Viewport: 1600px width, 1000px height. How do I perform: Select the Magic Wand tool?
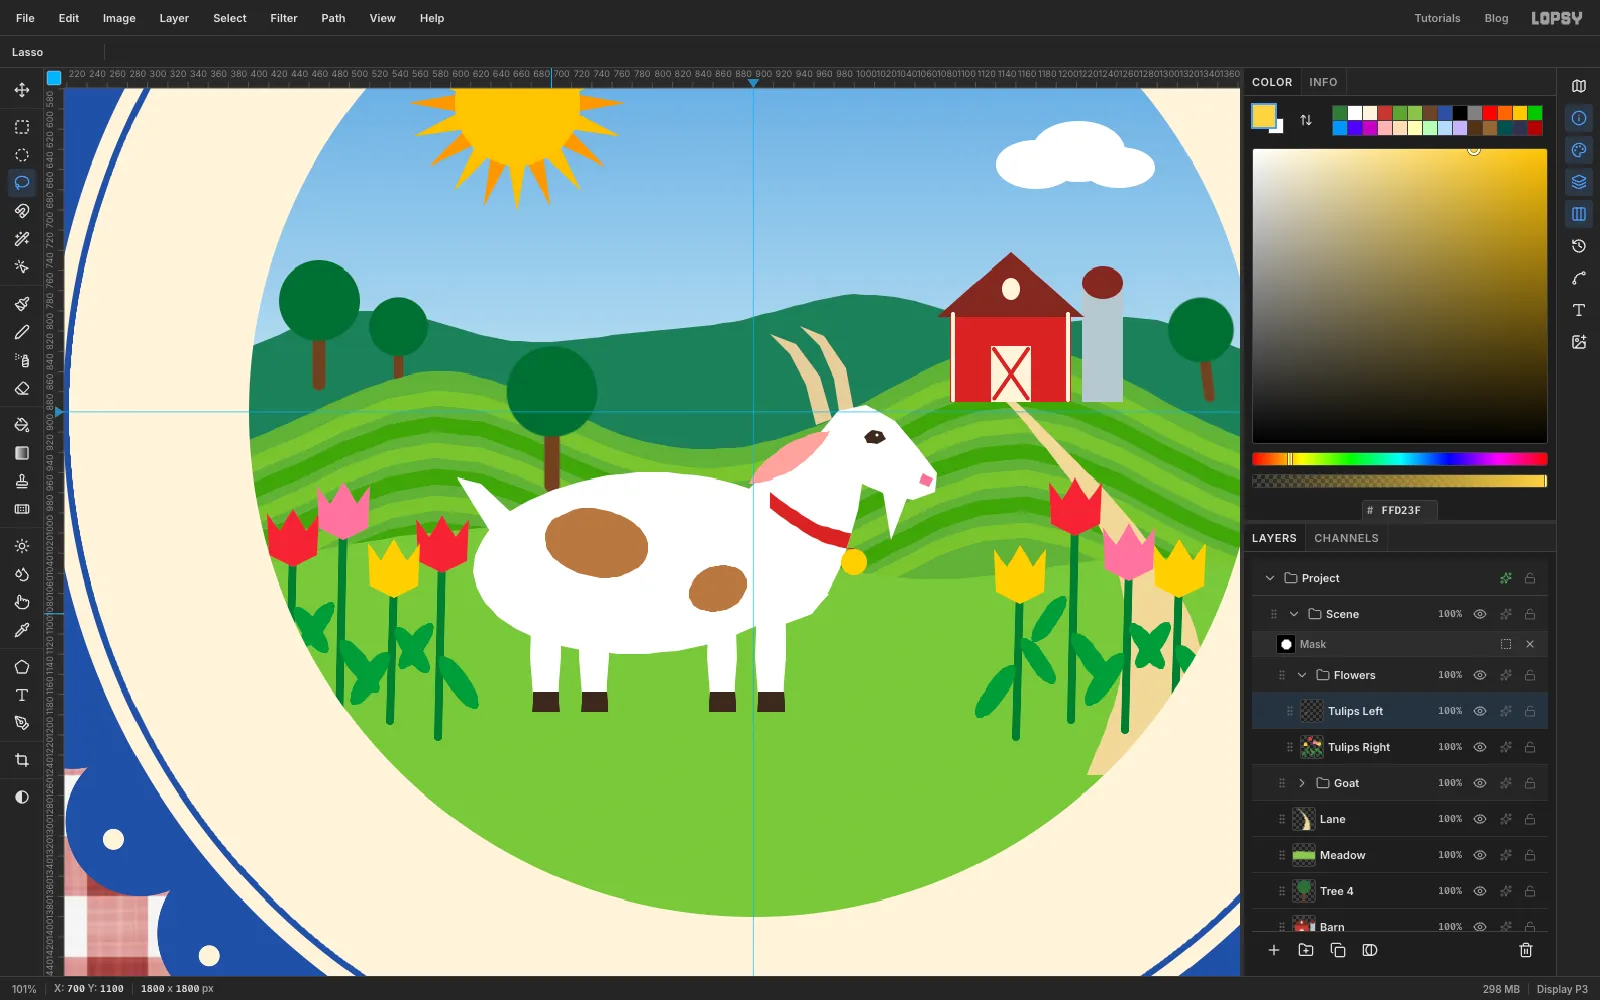tap(22, 239)
